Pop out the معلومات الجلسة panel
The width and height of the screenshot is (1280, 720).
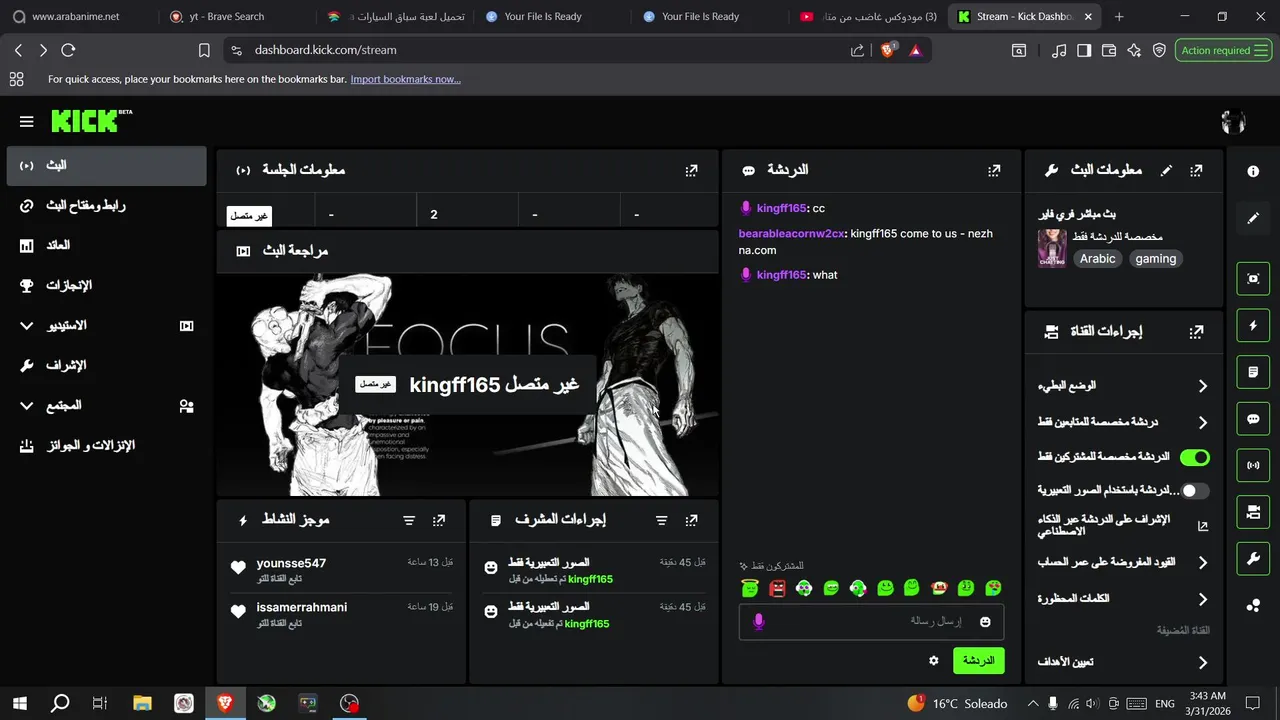(691, 170)
